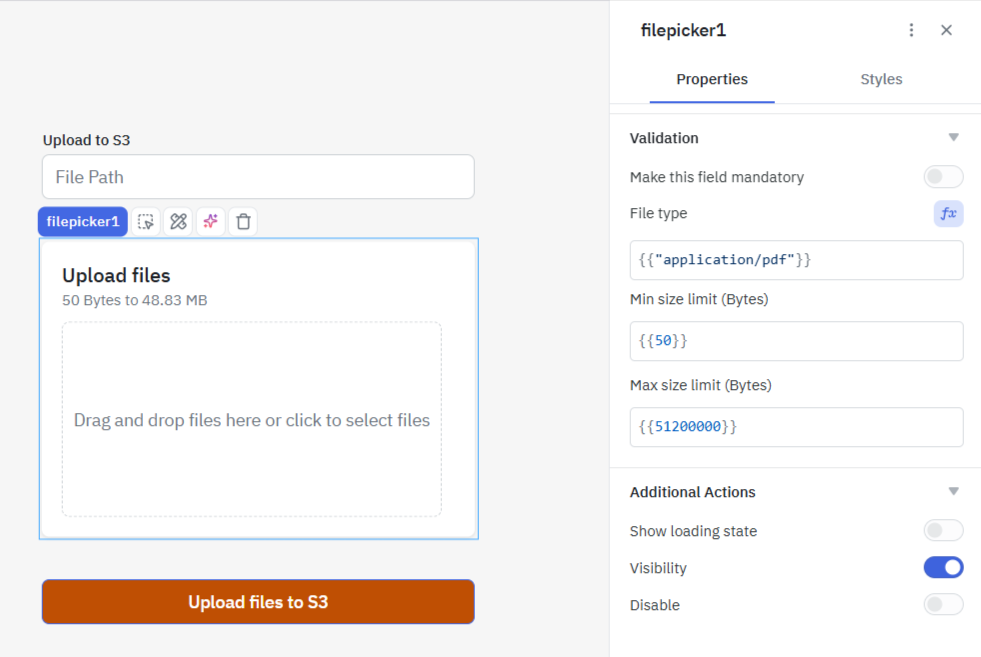This screenshot has width=981, height=657.
Task: Click the fx button for File type
Action: coord(948,213)
